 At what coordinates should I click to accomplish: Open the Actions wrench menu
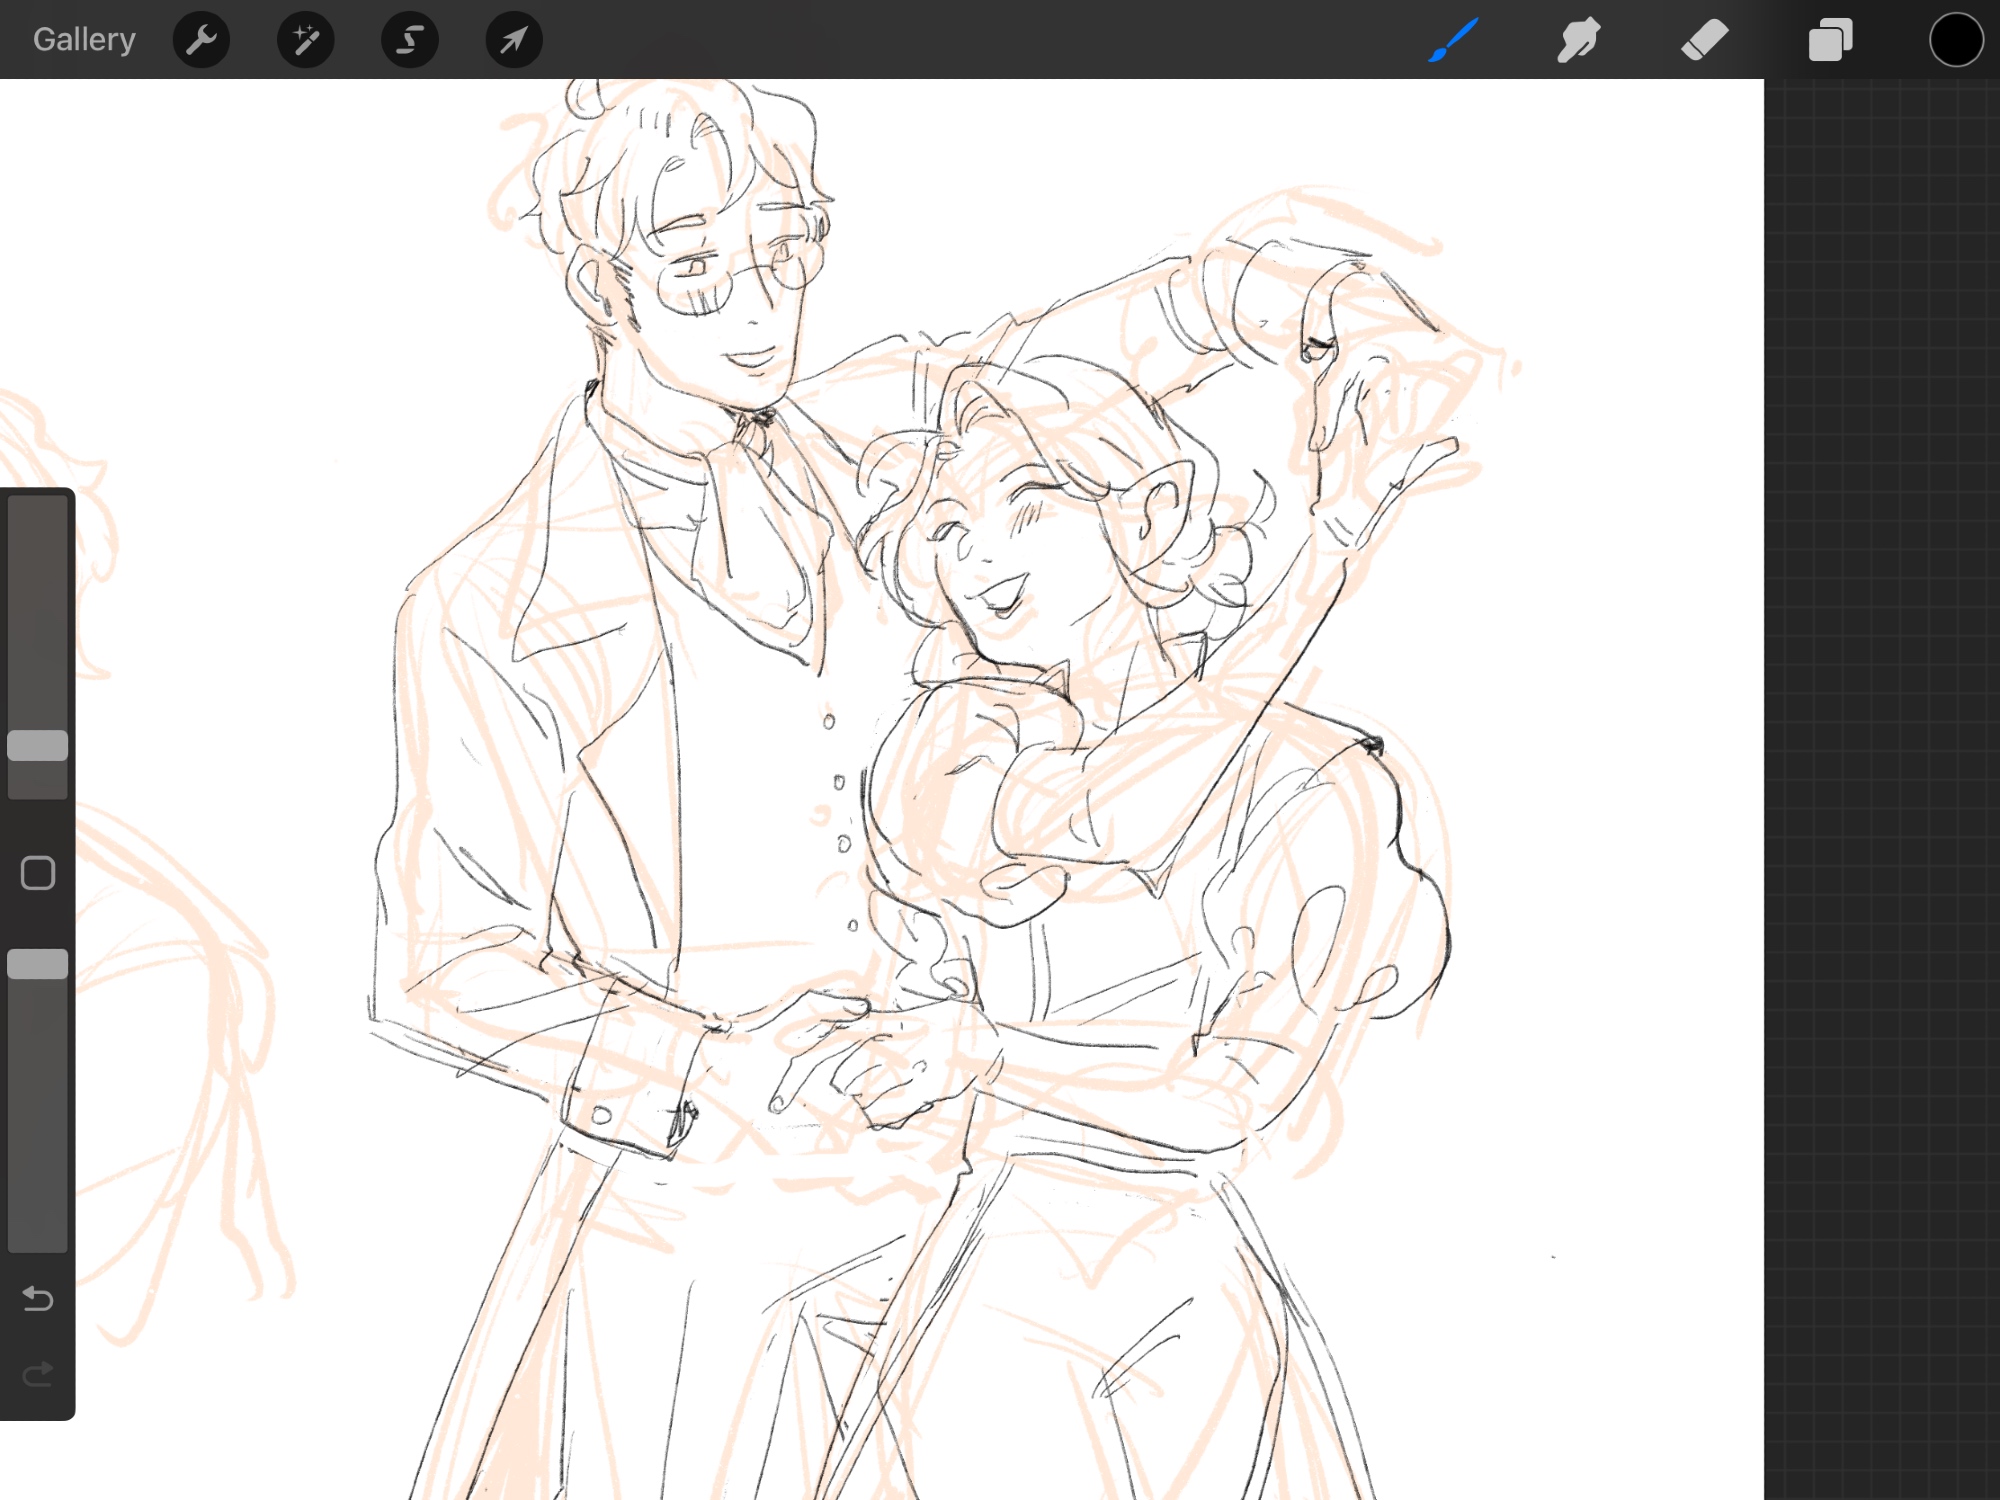click(201, 40)
